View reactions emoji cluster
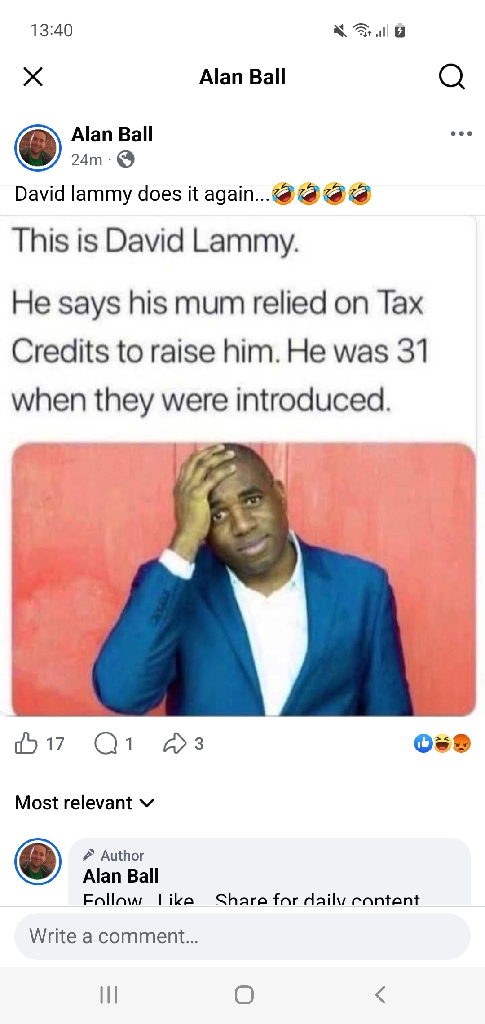The width and height of the screenshot is (485, 1024). click(443, 743)
